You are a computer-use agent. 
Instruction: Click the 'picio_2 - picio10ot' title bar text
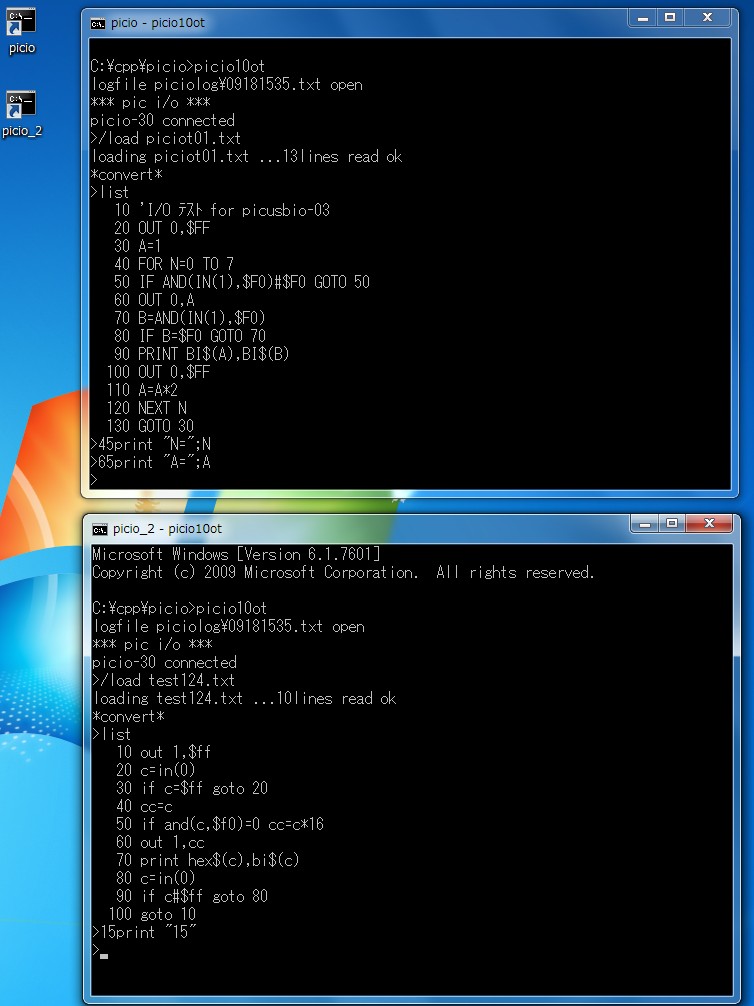(167, 529)
